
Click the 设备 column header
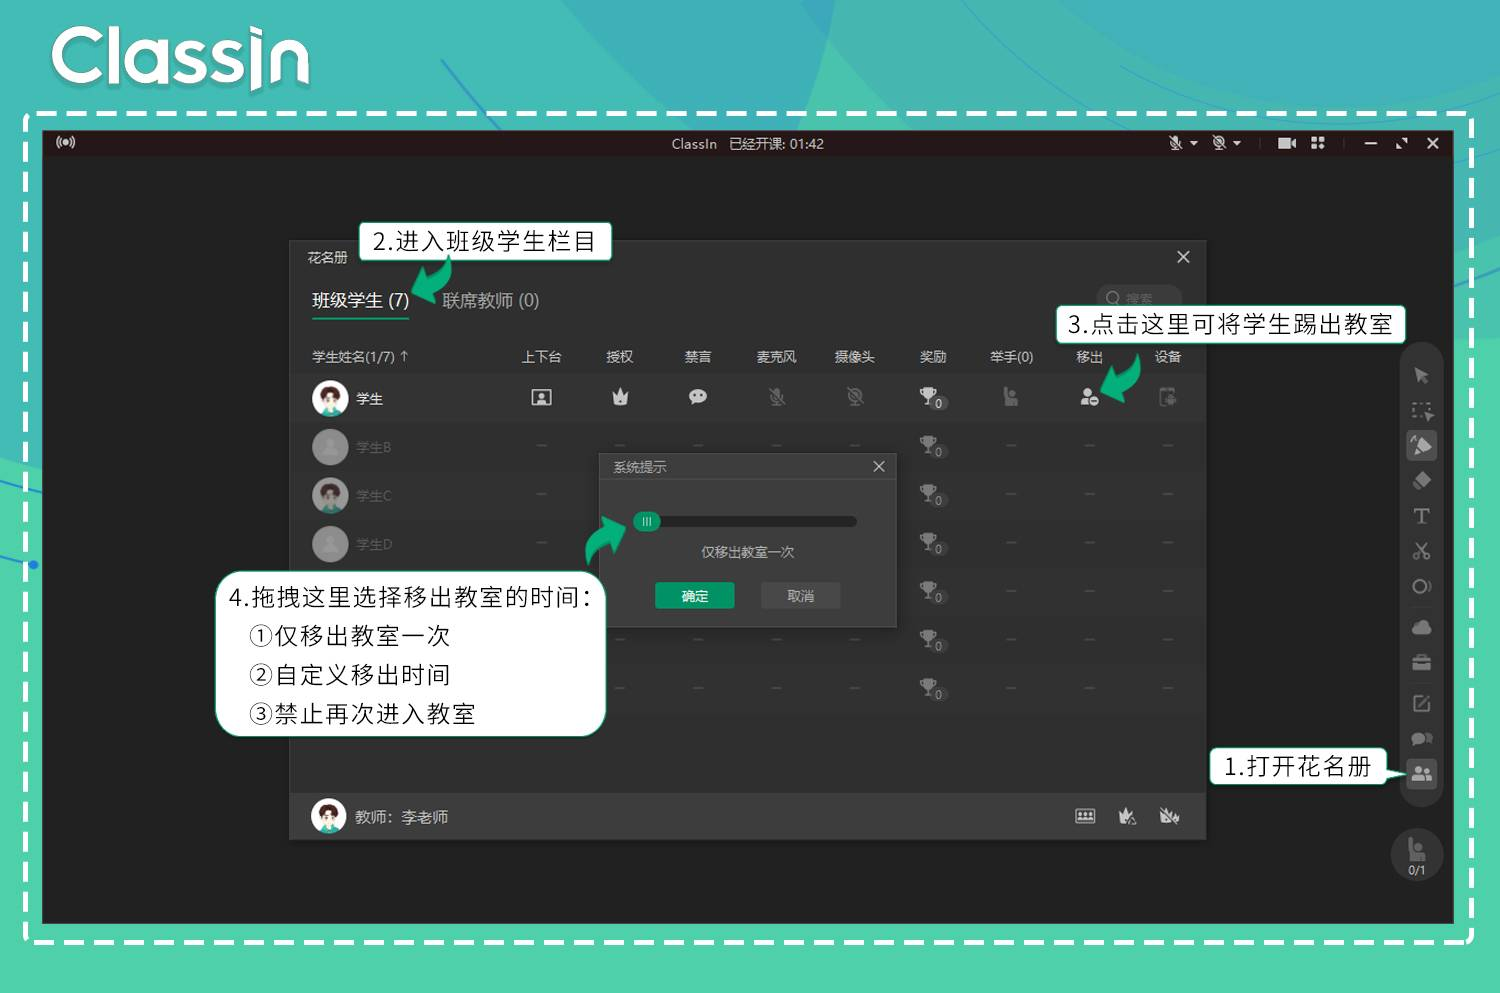[x=1167, y=357]
